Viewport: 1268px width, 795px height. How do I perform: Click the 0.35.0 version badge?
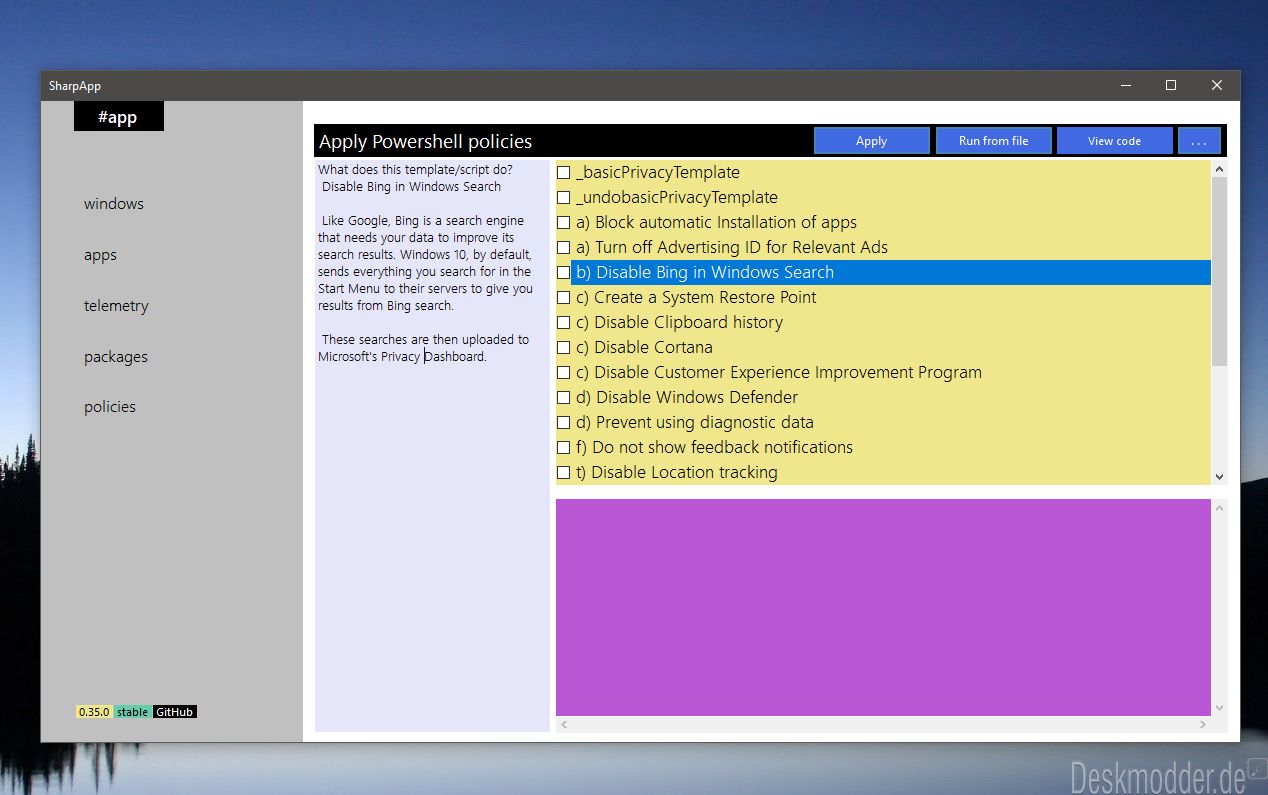click(x=94, y=712)
